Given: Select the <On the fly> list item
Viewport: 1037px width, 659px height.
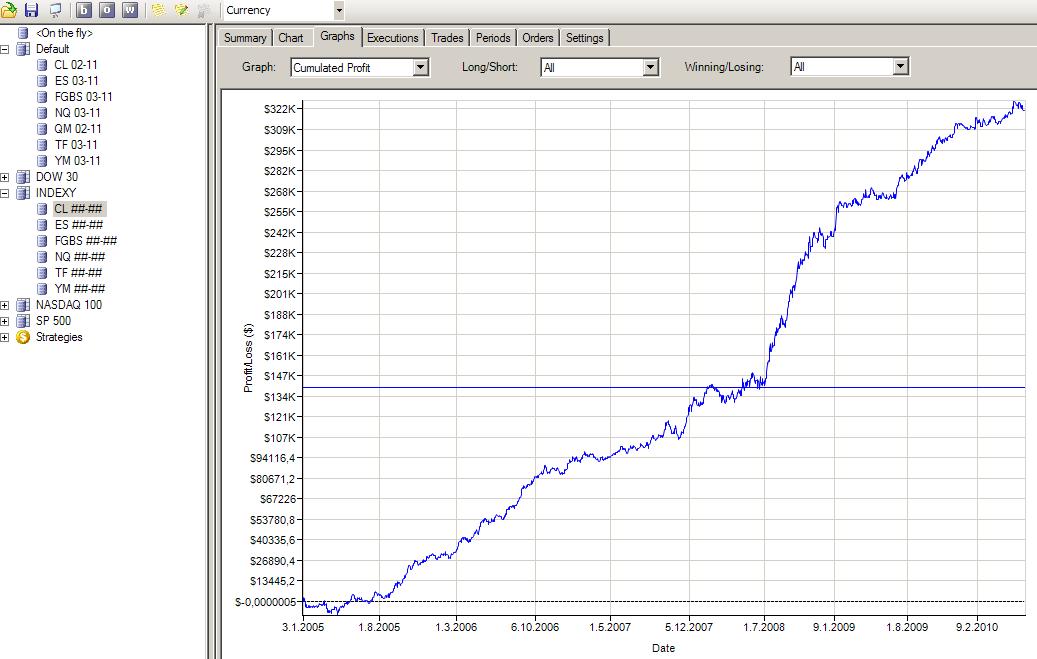Looking at the screenshot, I should tap(63, 33).
